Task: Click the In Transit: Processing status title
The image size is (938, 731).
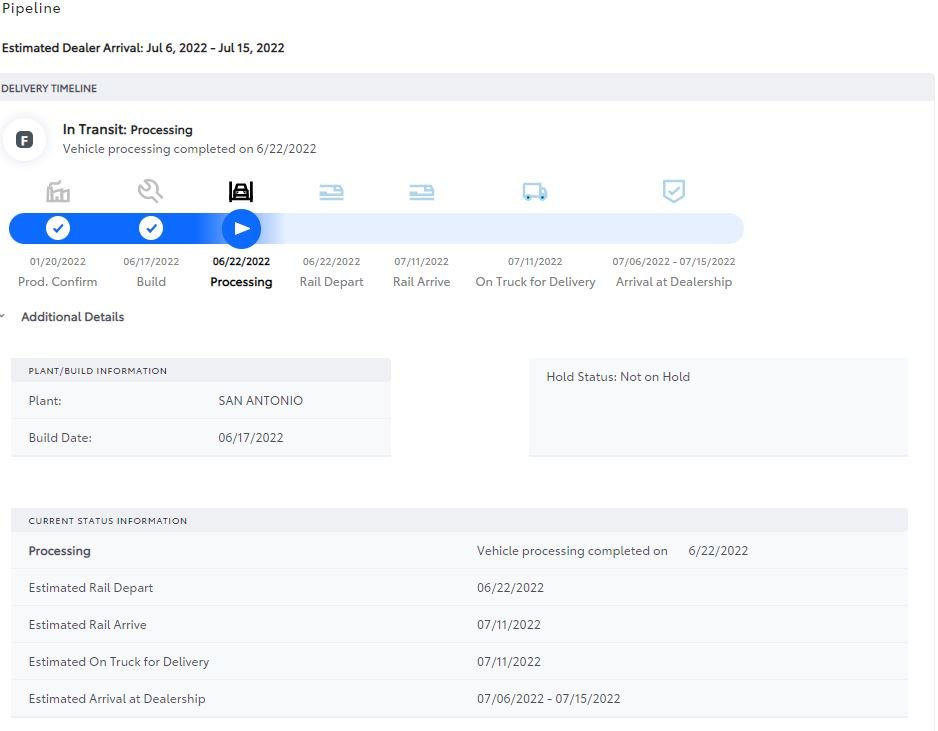Action: click(127, 130)
